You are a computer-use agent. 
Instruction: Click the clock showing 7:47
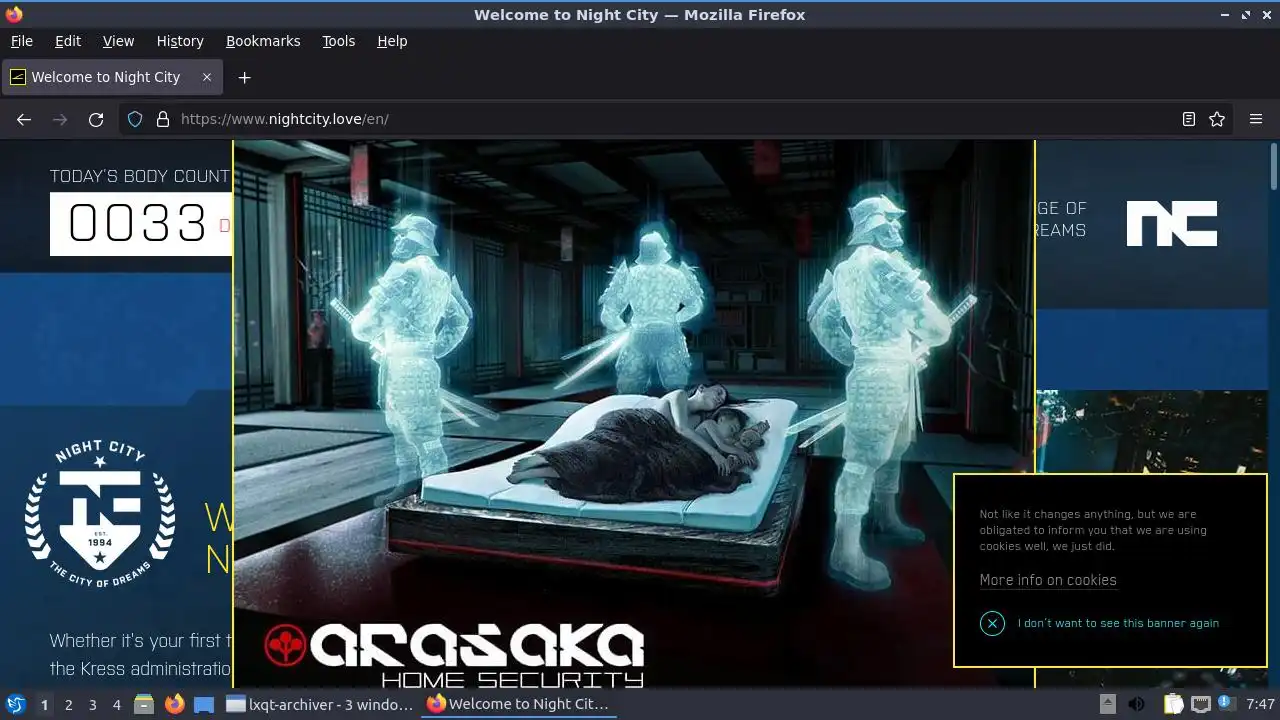pyautogui.click(x=1261, y=704)
